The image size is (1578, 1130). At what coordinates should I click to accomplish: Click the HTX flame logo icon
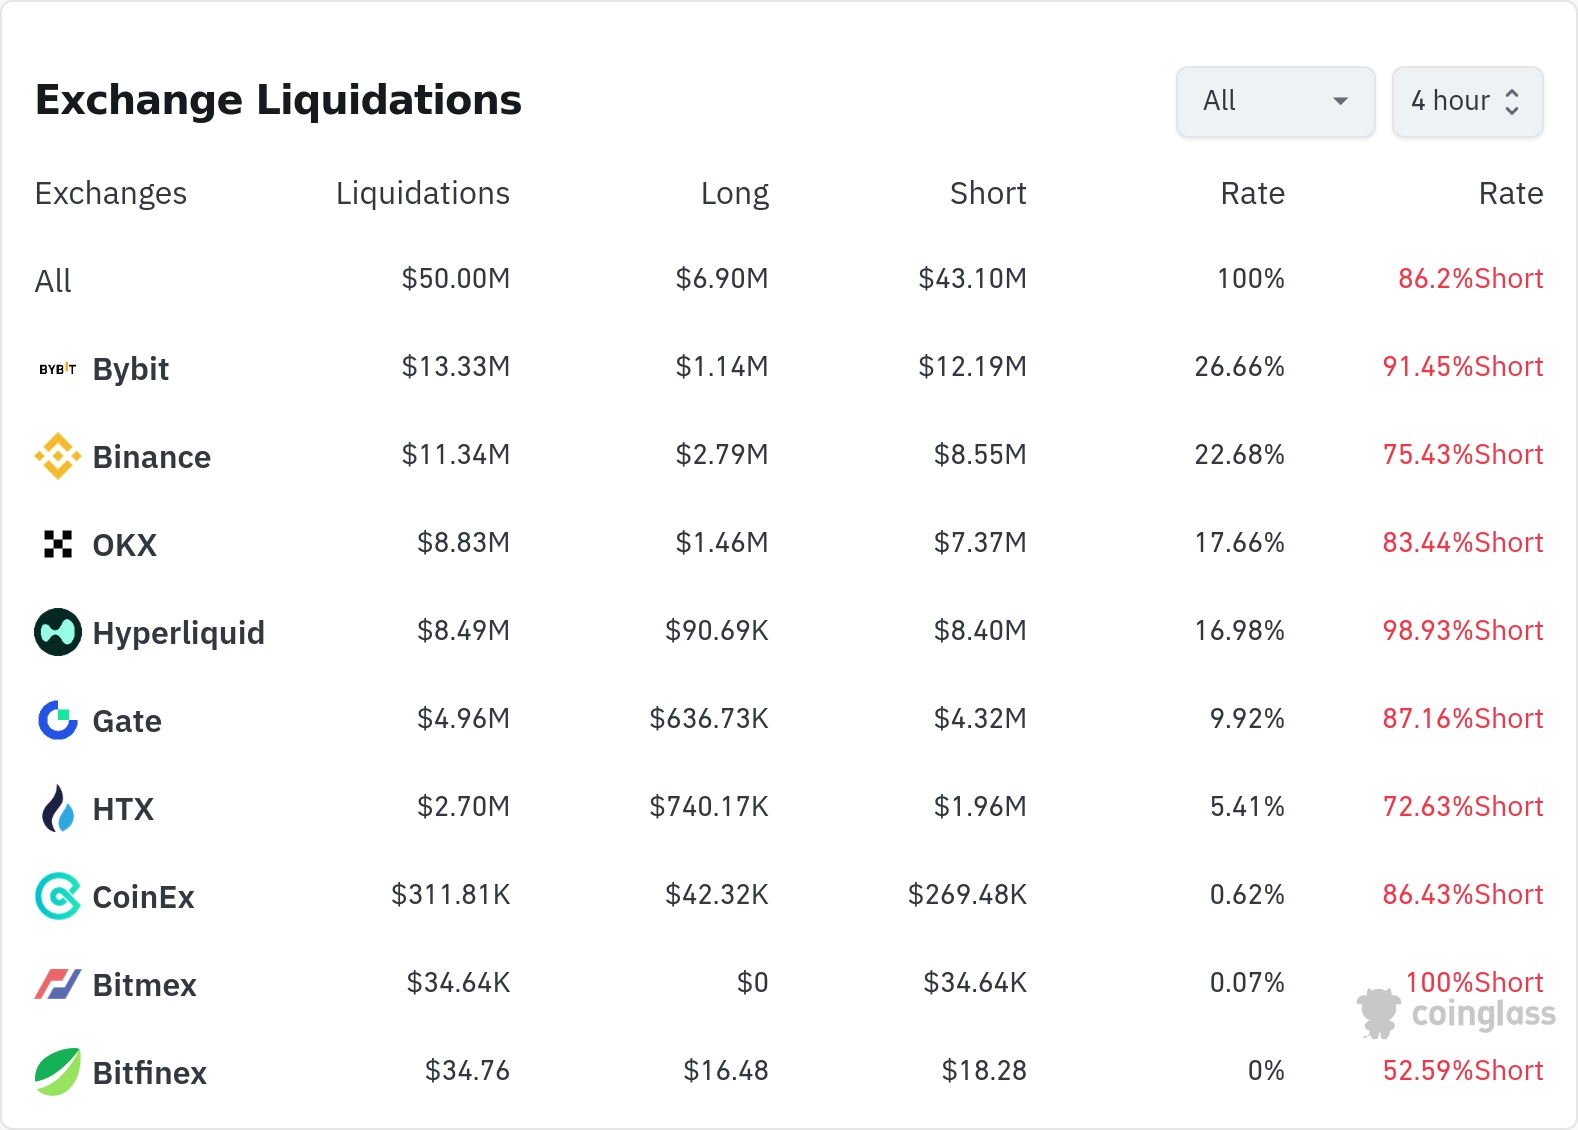tap(58, 808)
